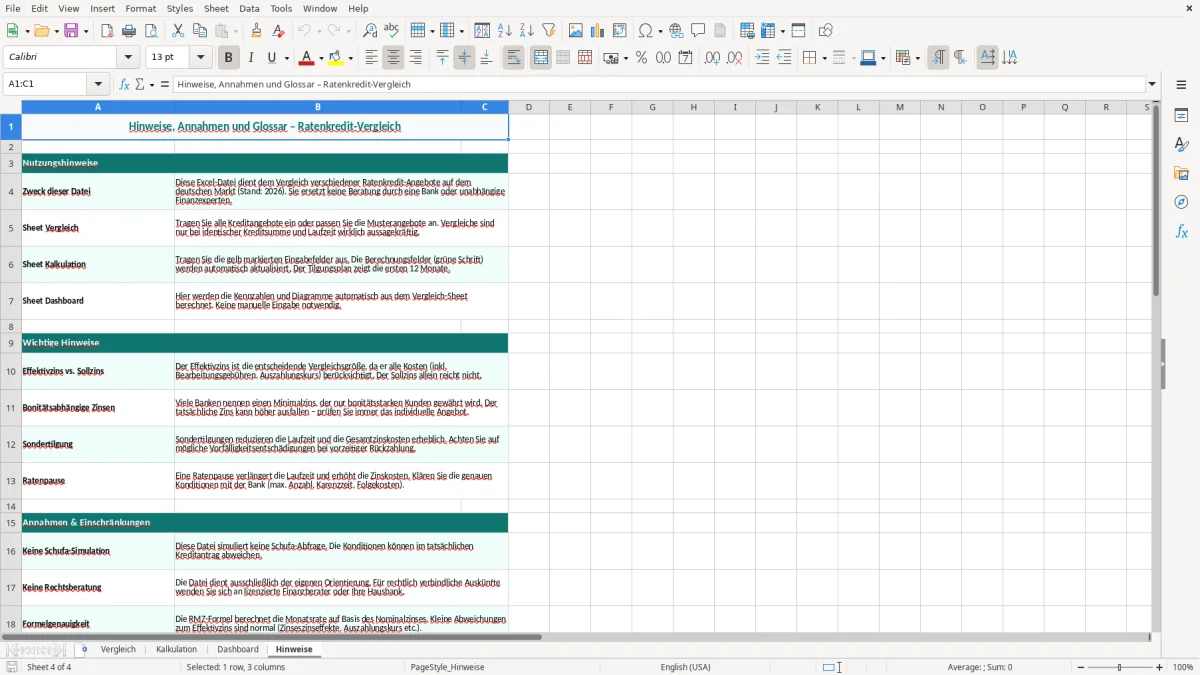The image size is (1200, 675).
Task: Open sidebar Gallery icon
Action: [x=1181, y=174]
